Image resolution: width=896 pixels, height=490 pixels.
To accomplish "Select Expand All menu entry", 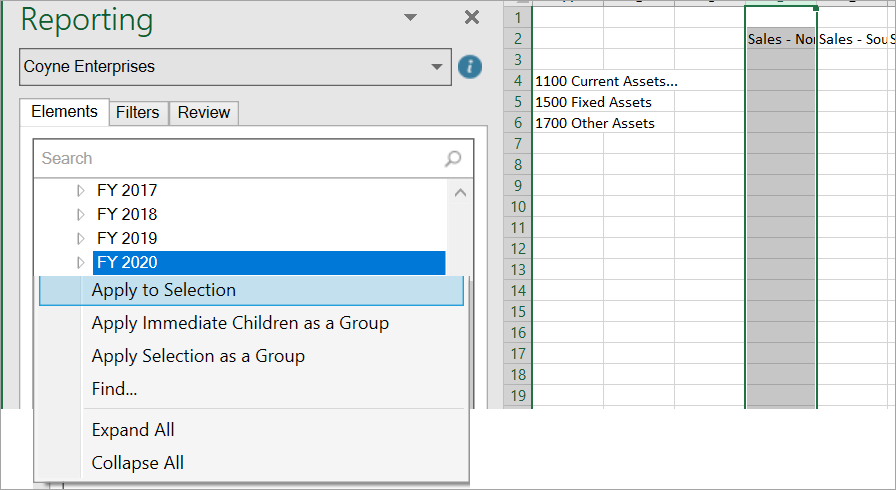I will (x=251, y=429).
